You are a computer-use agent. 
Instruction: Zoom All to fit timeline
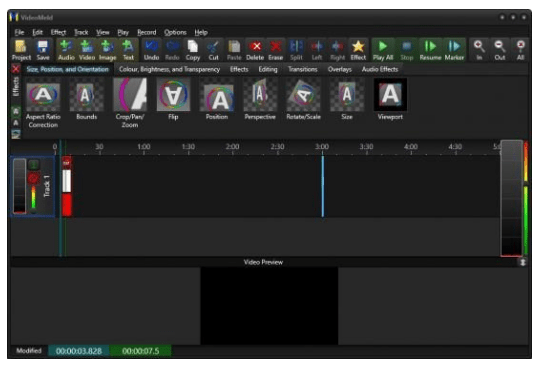(520, 50)
